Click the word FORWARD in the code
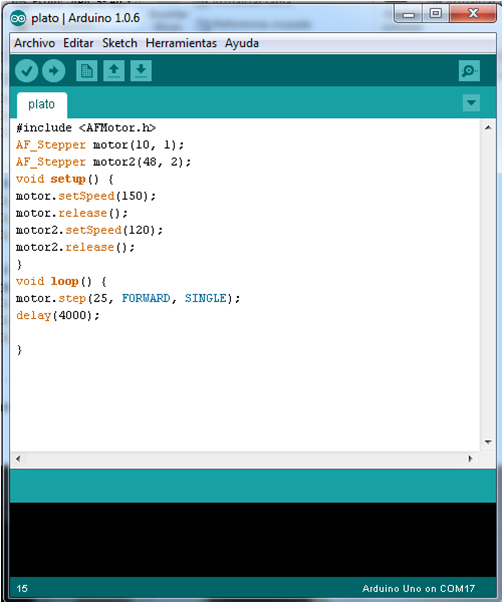The image size is (502, 602). click(x=146, y=298)
